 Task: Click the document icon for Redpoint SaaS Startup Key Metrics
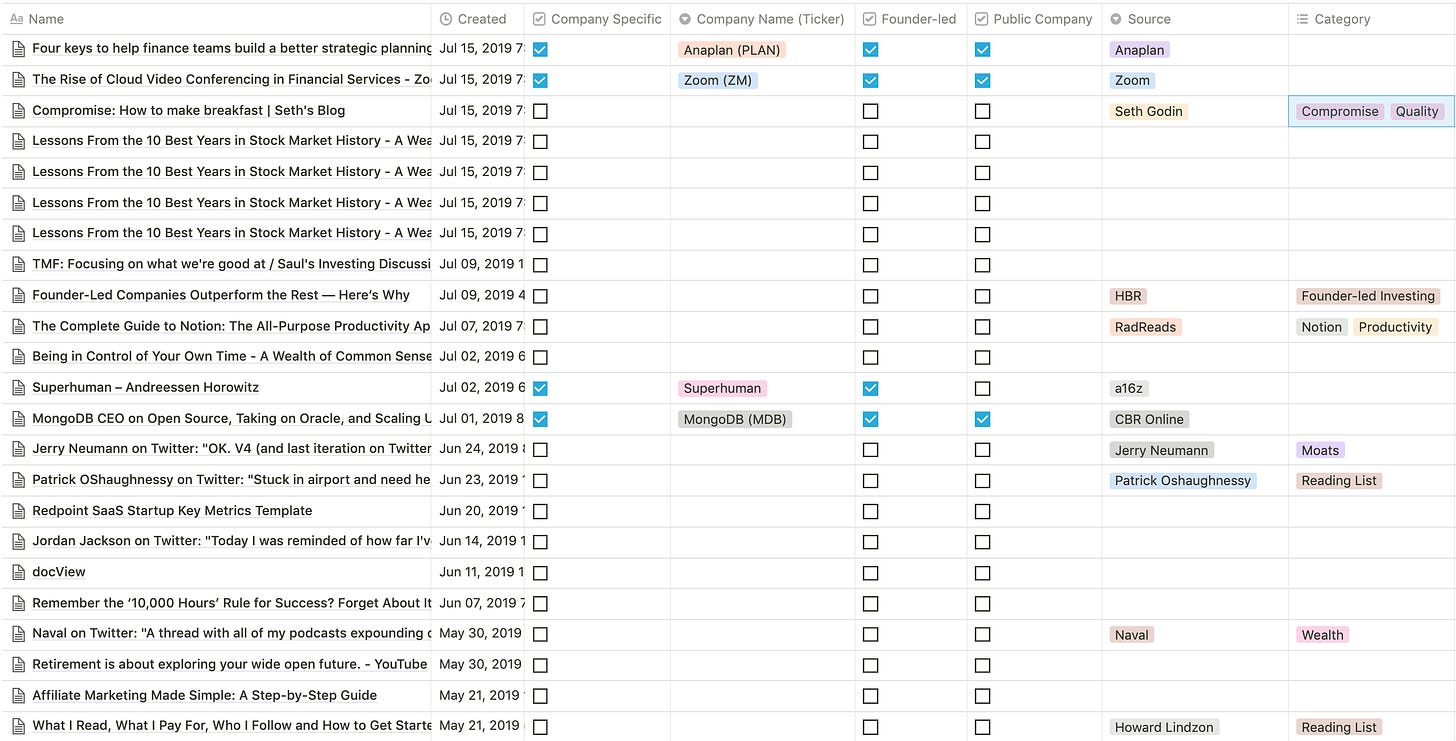(x=17, y=511)
